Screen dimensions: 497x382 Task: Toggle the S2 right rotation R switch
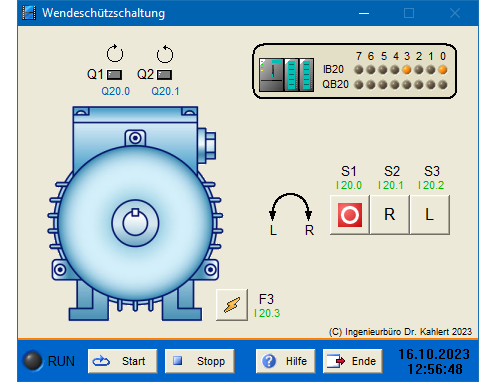pos(390,215)
